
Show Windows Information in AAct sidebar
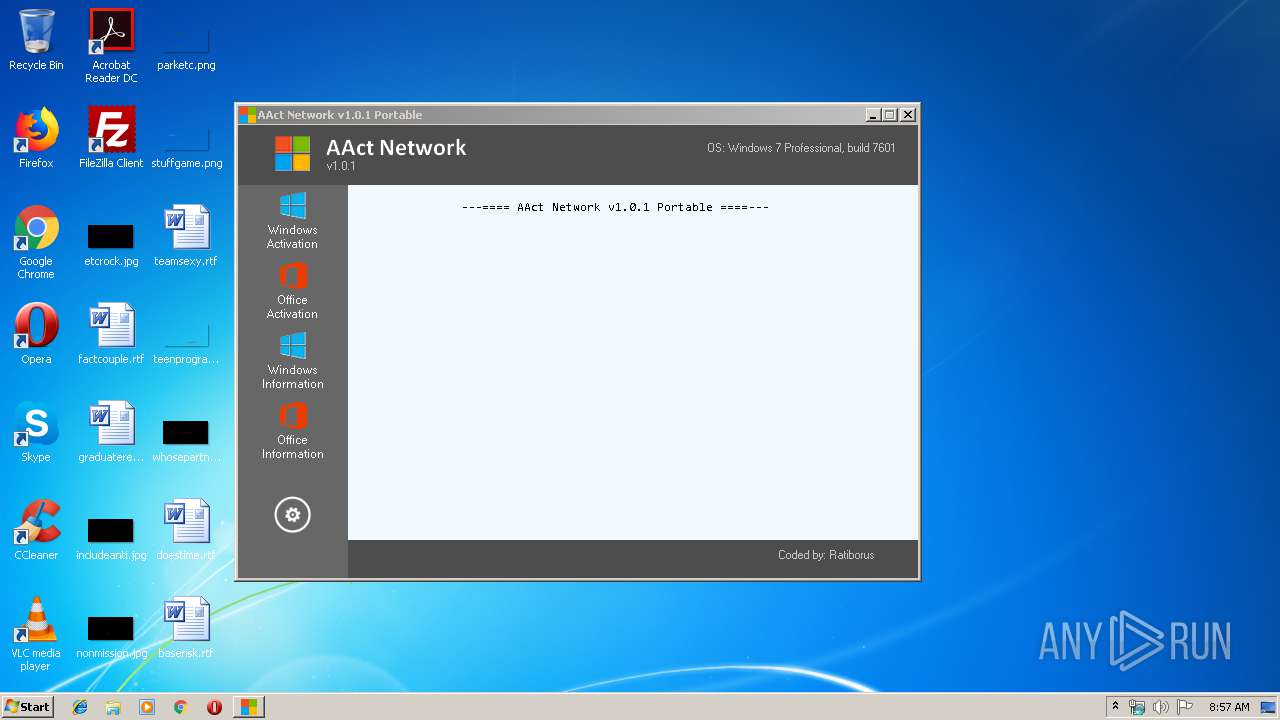[x=292, y=361]
